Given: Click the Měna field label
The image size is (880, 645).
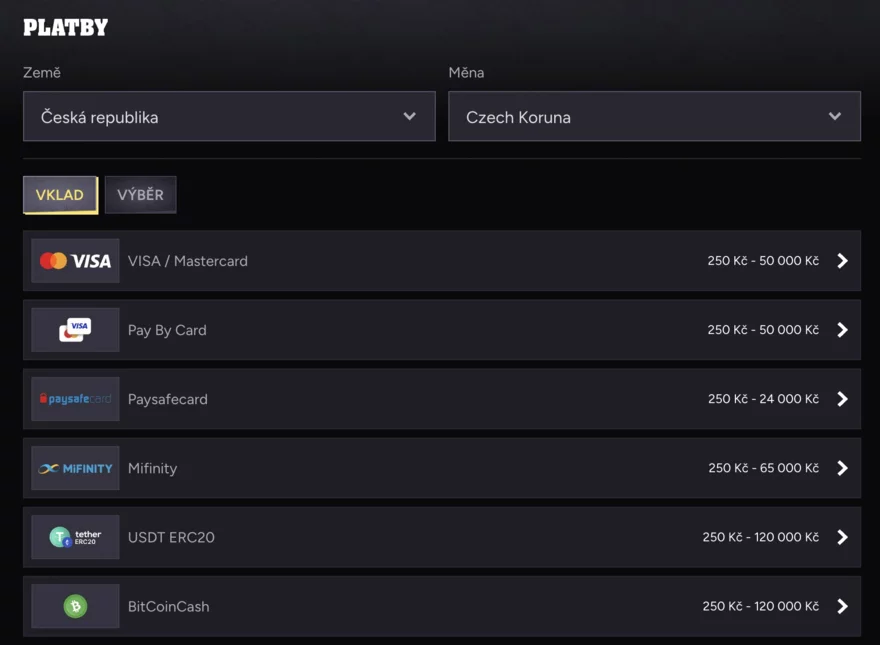Looking at the screenshot, I should (x=466, y=72).
